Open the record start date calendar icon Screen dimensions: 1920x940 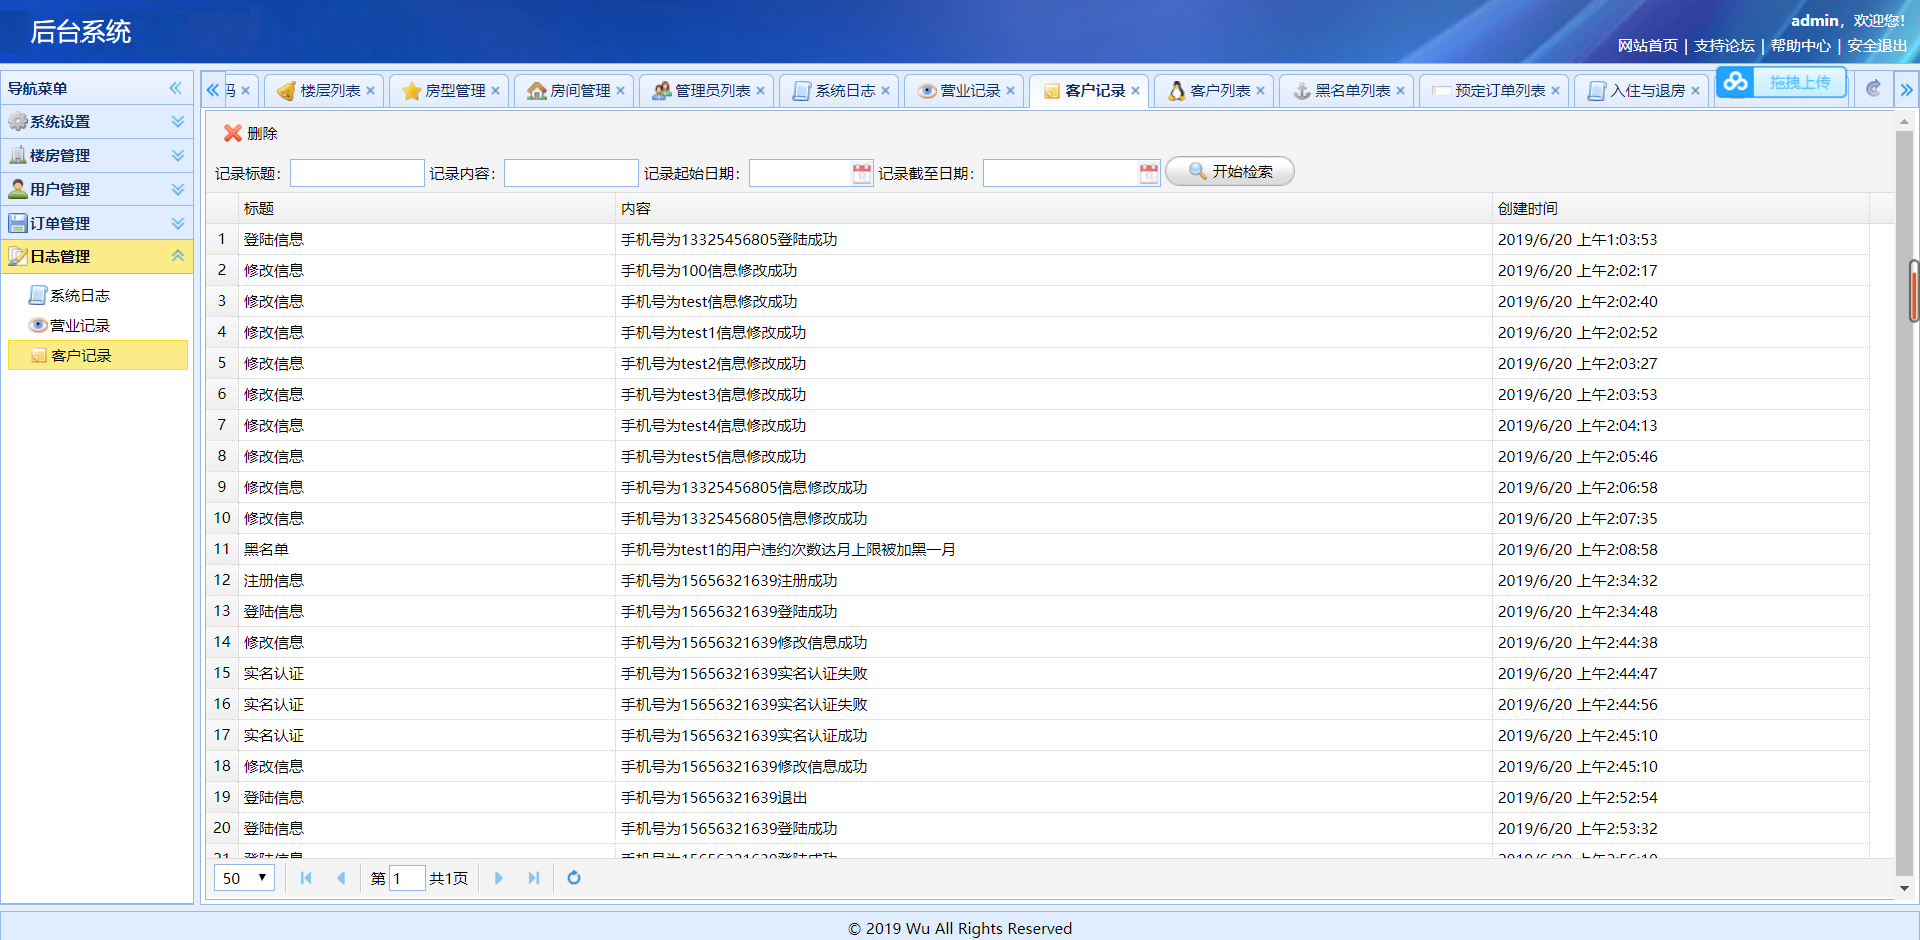(862, 173)
